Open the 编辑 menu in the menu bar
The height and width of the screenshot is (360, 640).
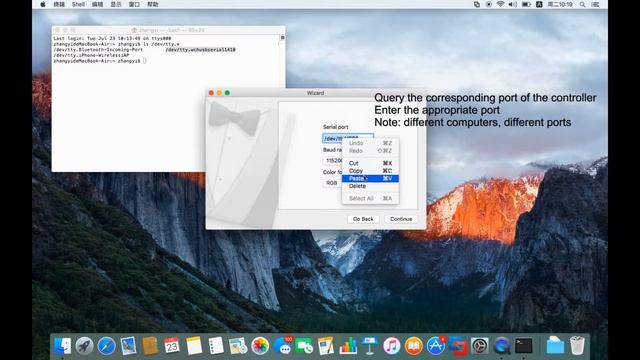click(98, 4)
